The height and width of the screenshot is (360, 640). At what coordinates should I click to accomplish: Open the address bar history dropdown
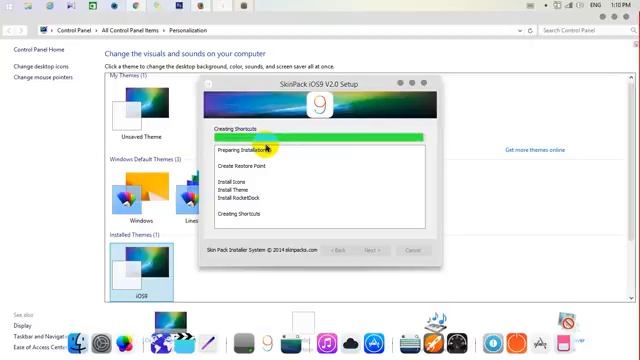[x=520, y=31]
